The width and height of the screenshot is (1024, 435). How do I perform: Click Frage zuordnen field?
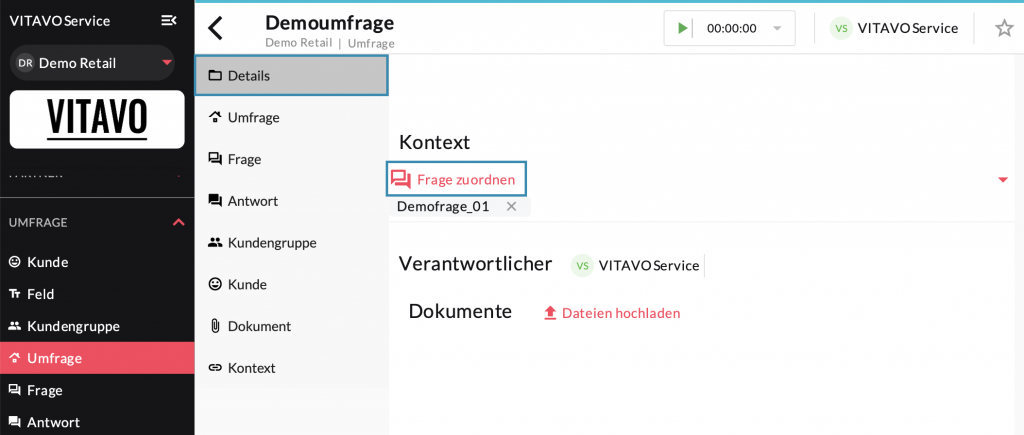(x=456, y=180)
